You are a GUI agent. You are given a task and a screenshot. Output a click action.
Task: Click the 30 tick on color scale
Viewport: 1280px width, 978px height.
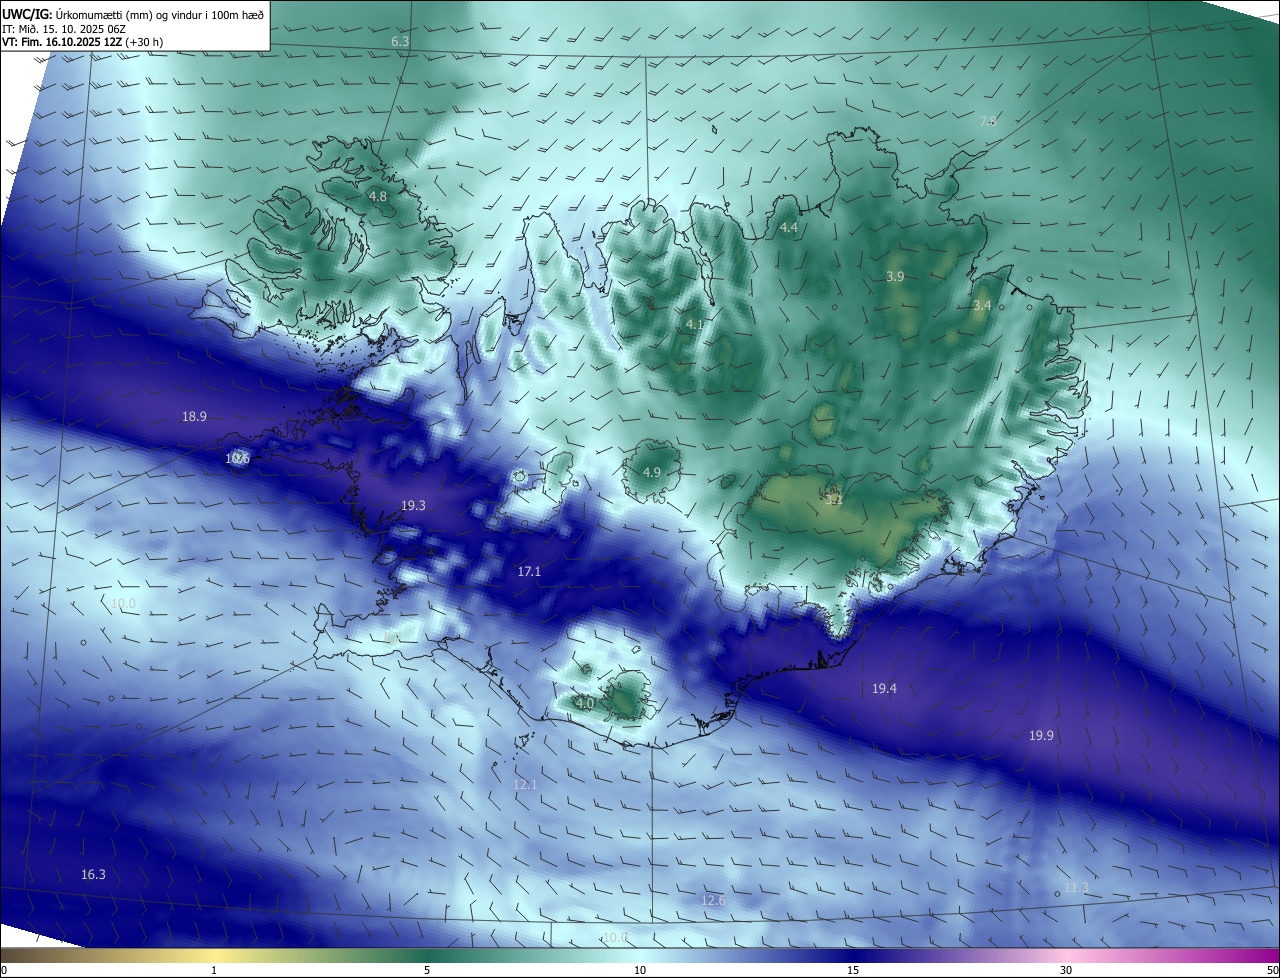1066,970
